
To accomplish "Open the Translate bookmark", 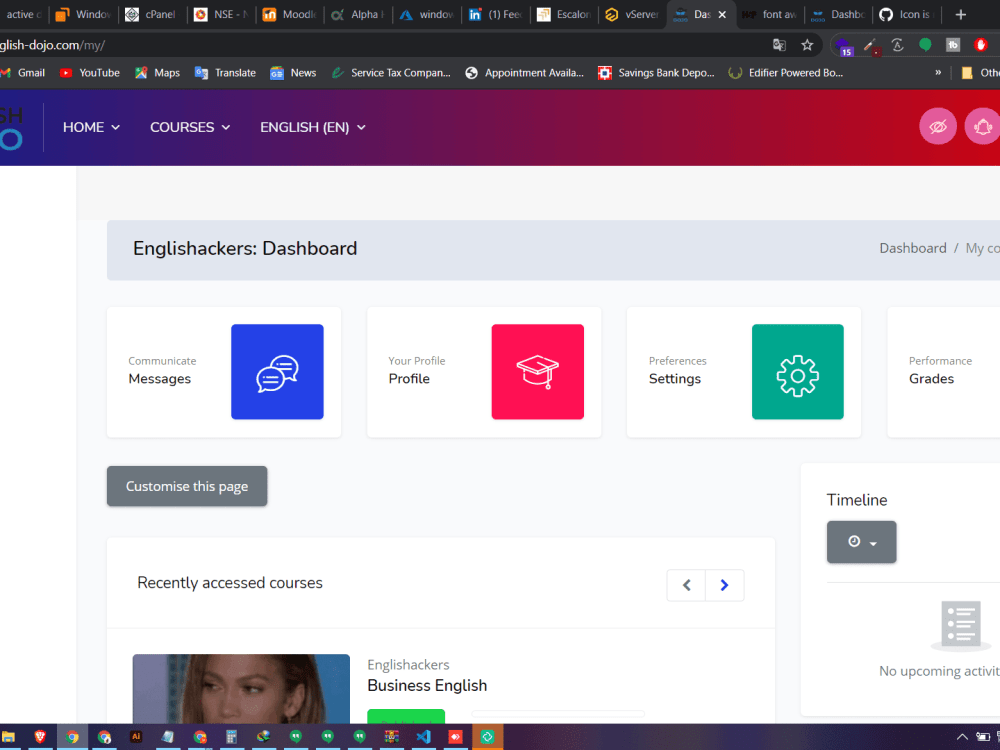I will (x=225, y=73).
